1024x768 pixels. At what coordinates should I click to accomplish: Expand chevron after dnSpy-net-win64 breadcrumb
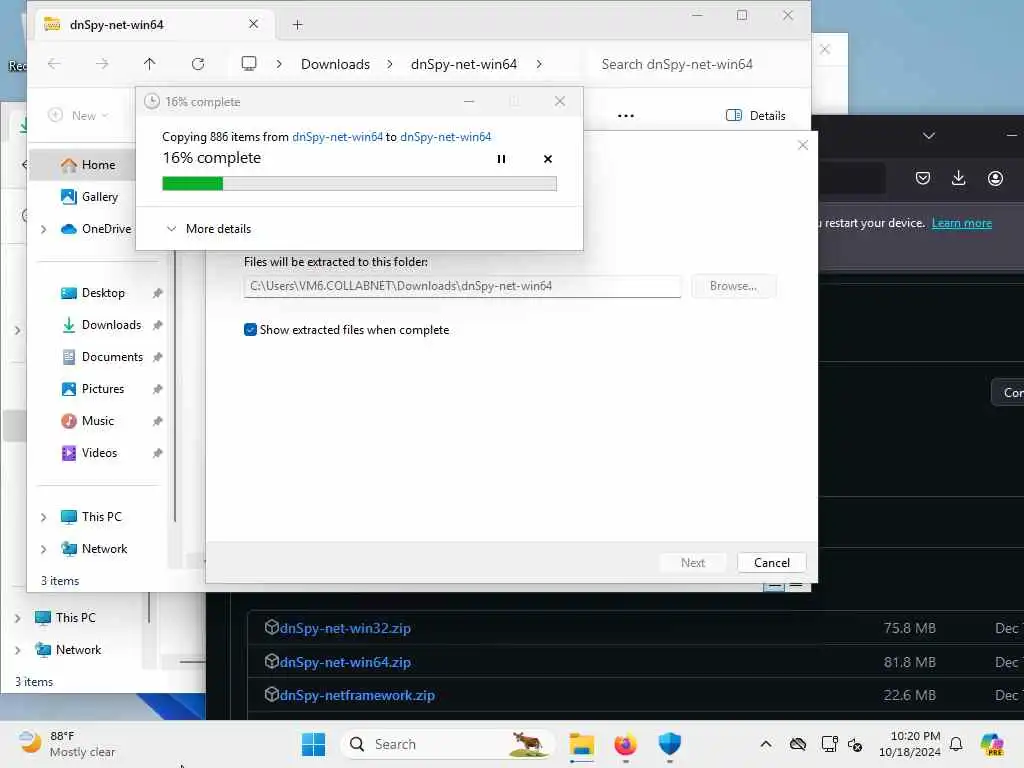click(x=539, y=64)
